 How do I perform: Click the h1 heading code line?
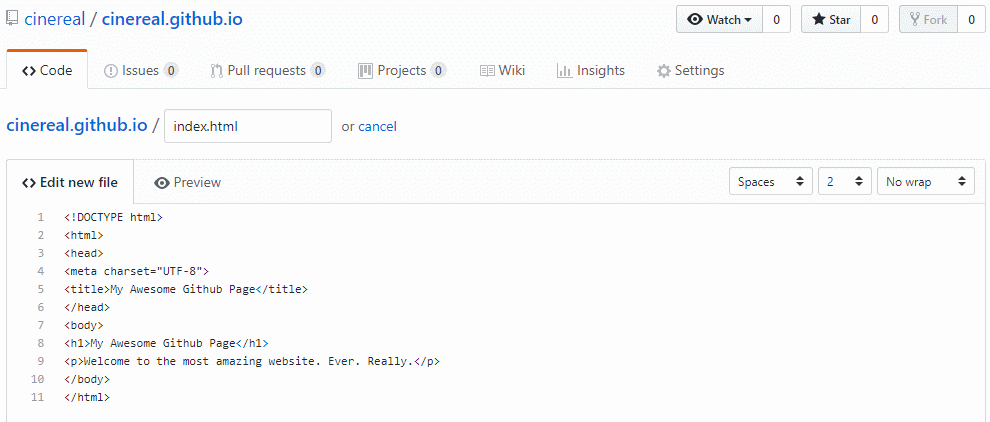point(166,344)
